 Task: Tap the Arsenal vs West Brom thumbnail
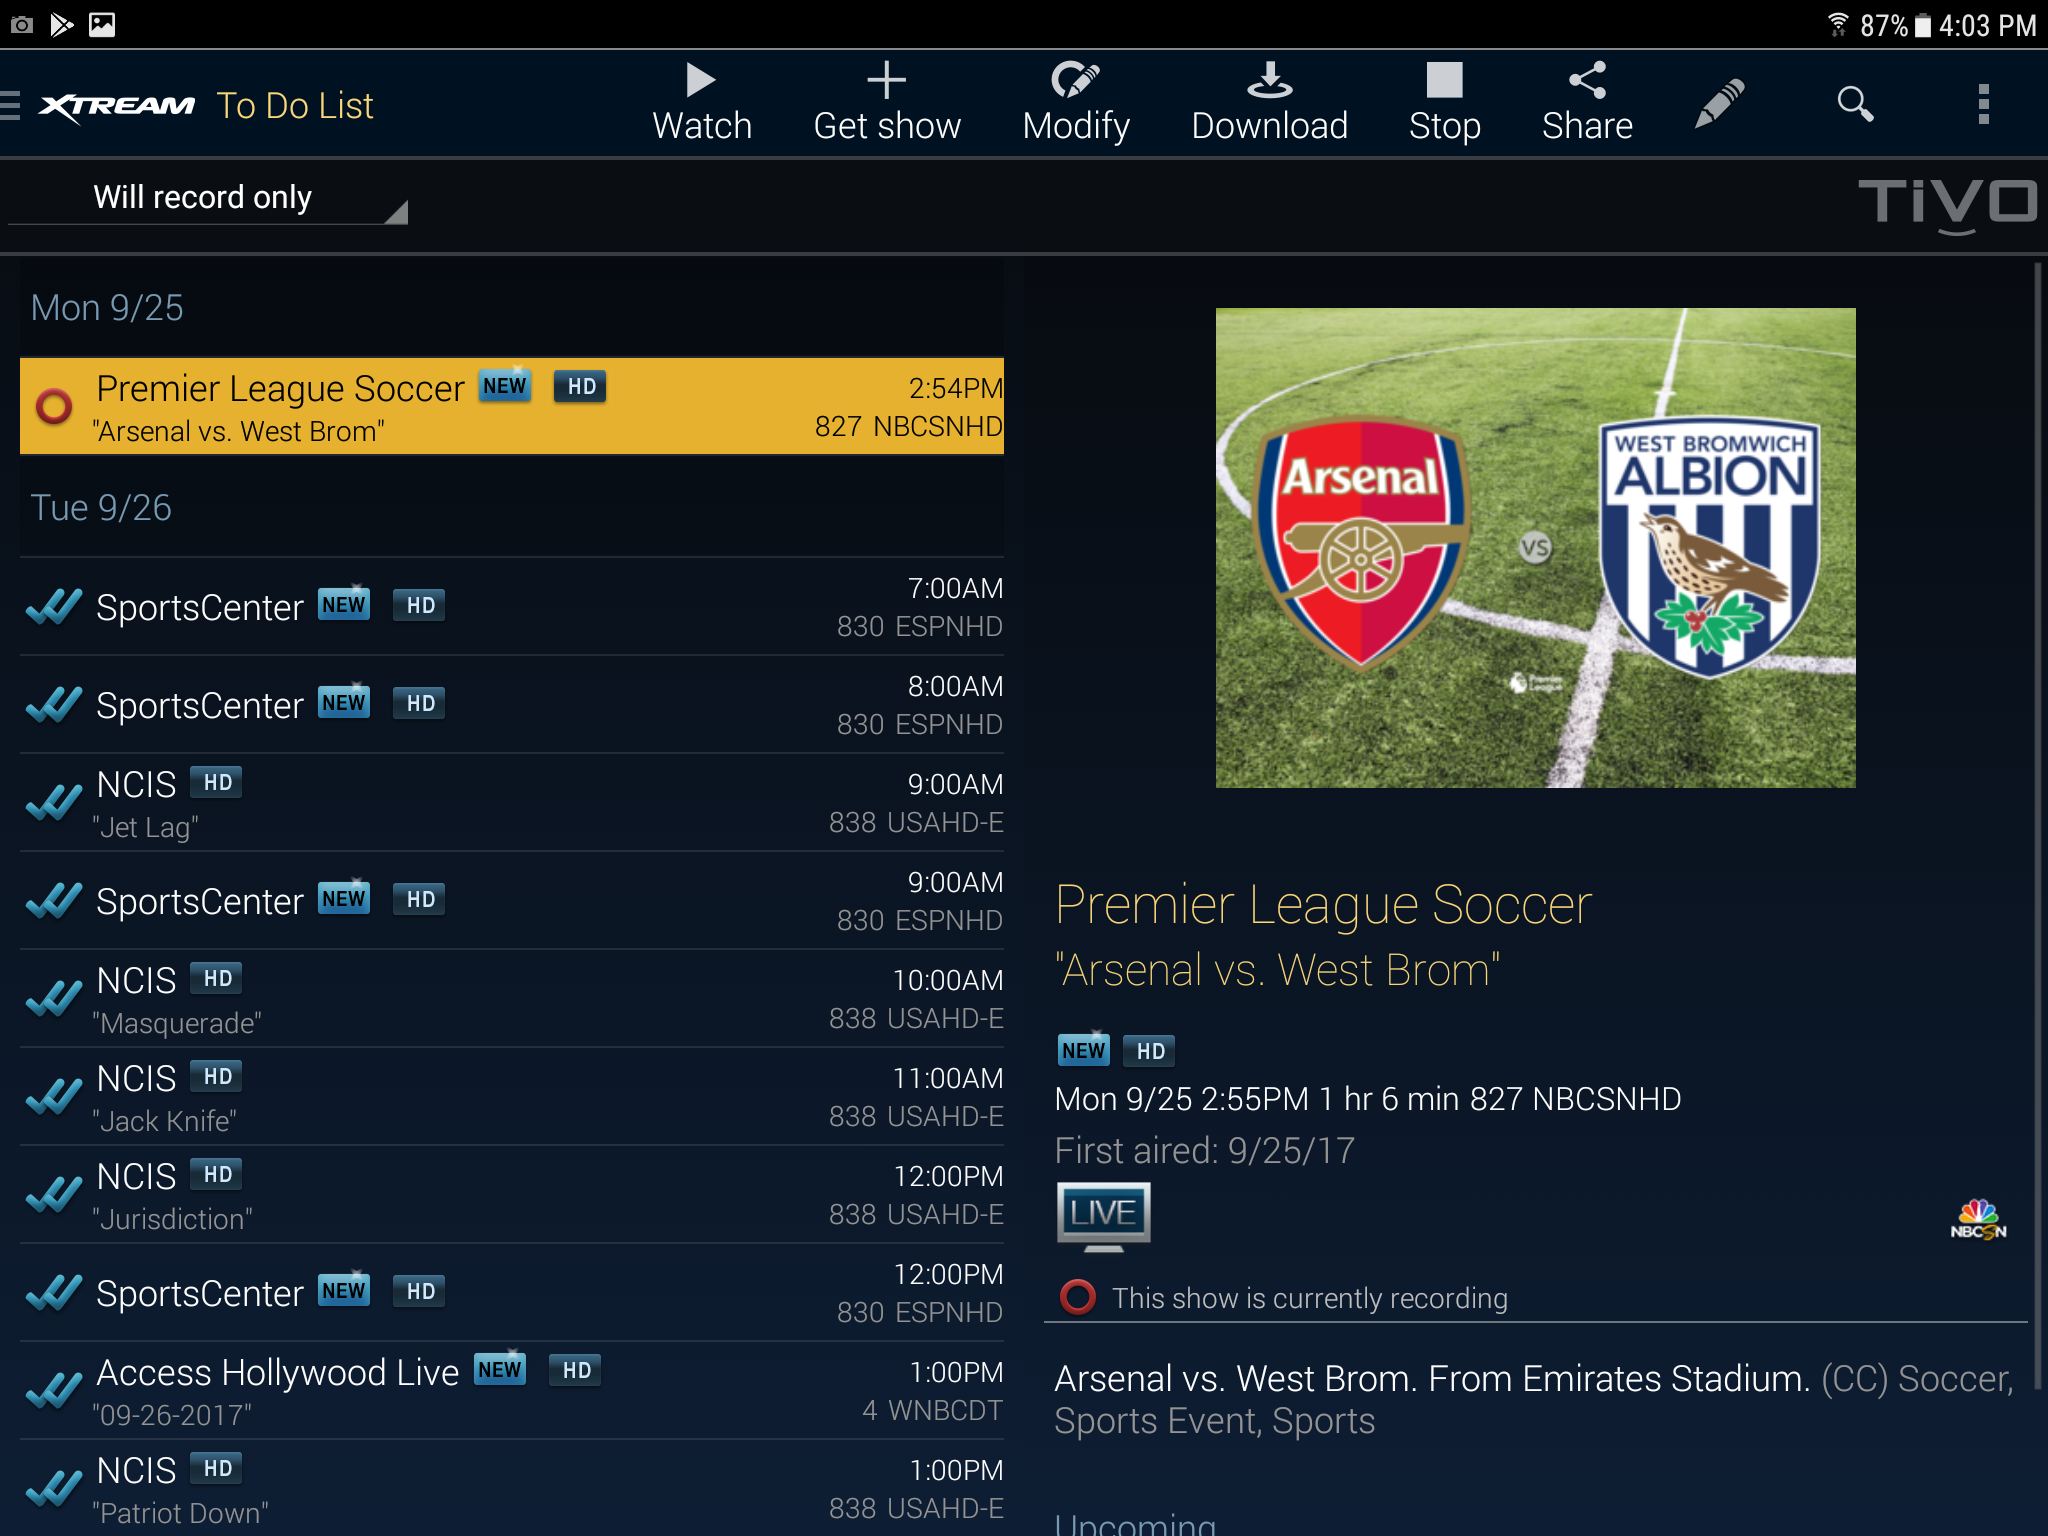(x=1535, y=548)
